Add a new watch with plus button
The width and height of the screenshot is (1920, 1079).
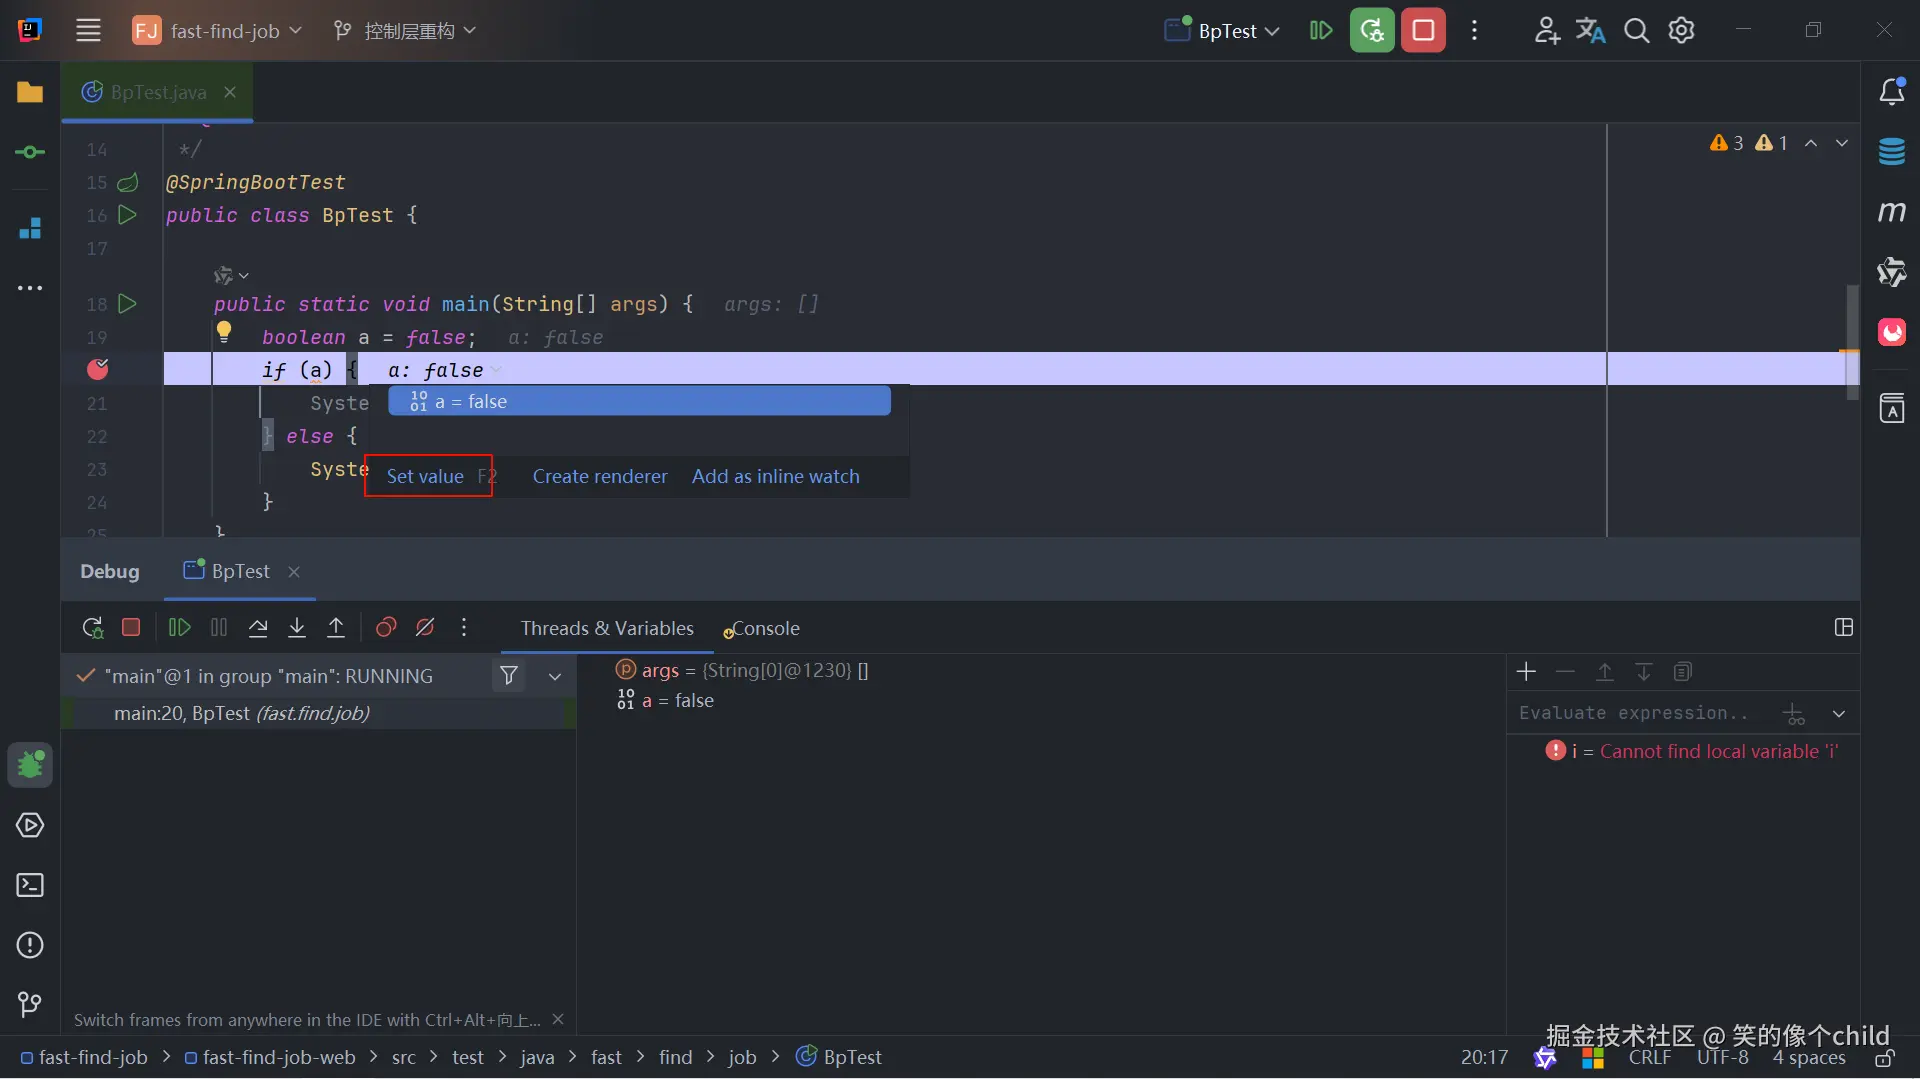pos(1526,672)
